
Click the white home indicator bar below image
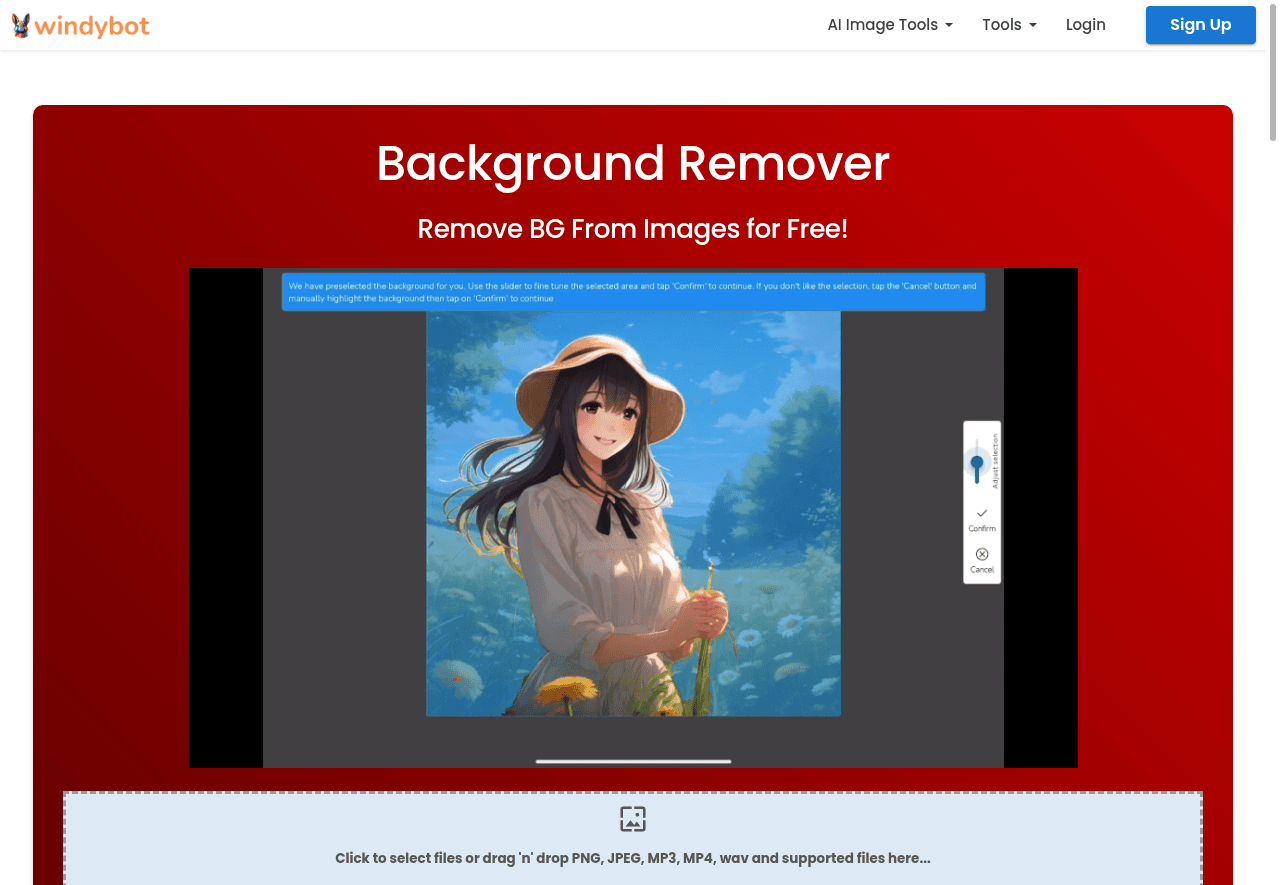pyautogui.click(x=633, y=761)
